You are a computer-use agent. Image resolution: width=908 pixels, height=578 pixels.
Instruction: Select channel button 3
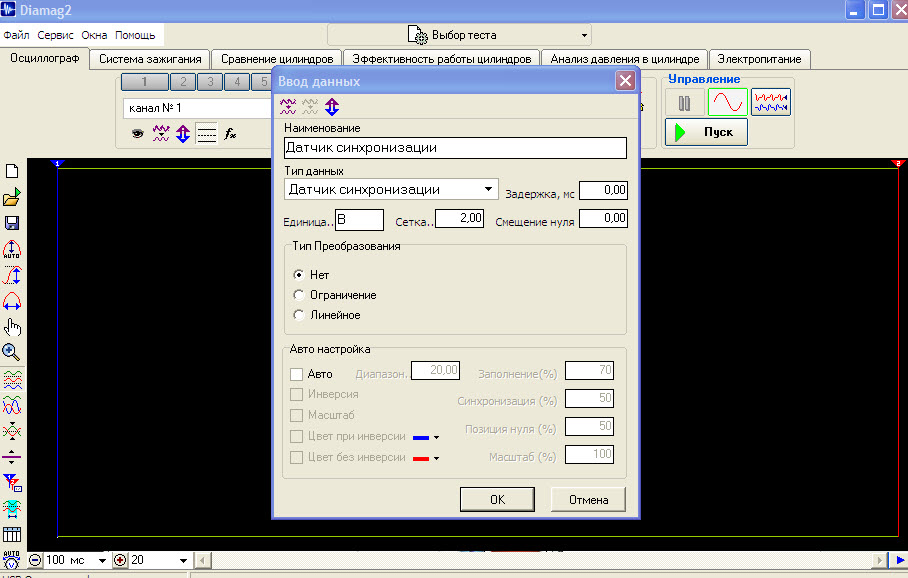click(x=210, y=82)
